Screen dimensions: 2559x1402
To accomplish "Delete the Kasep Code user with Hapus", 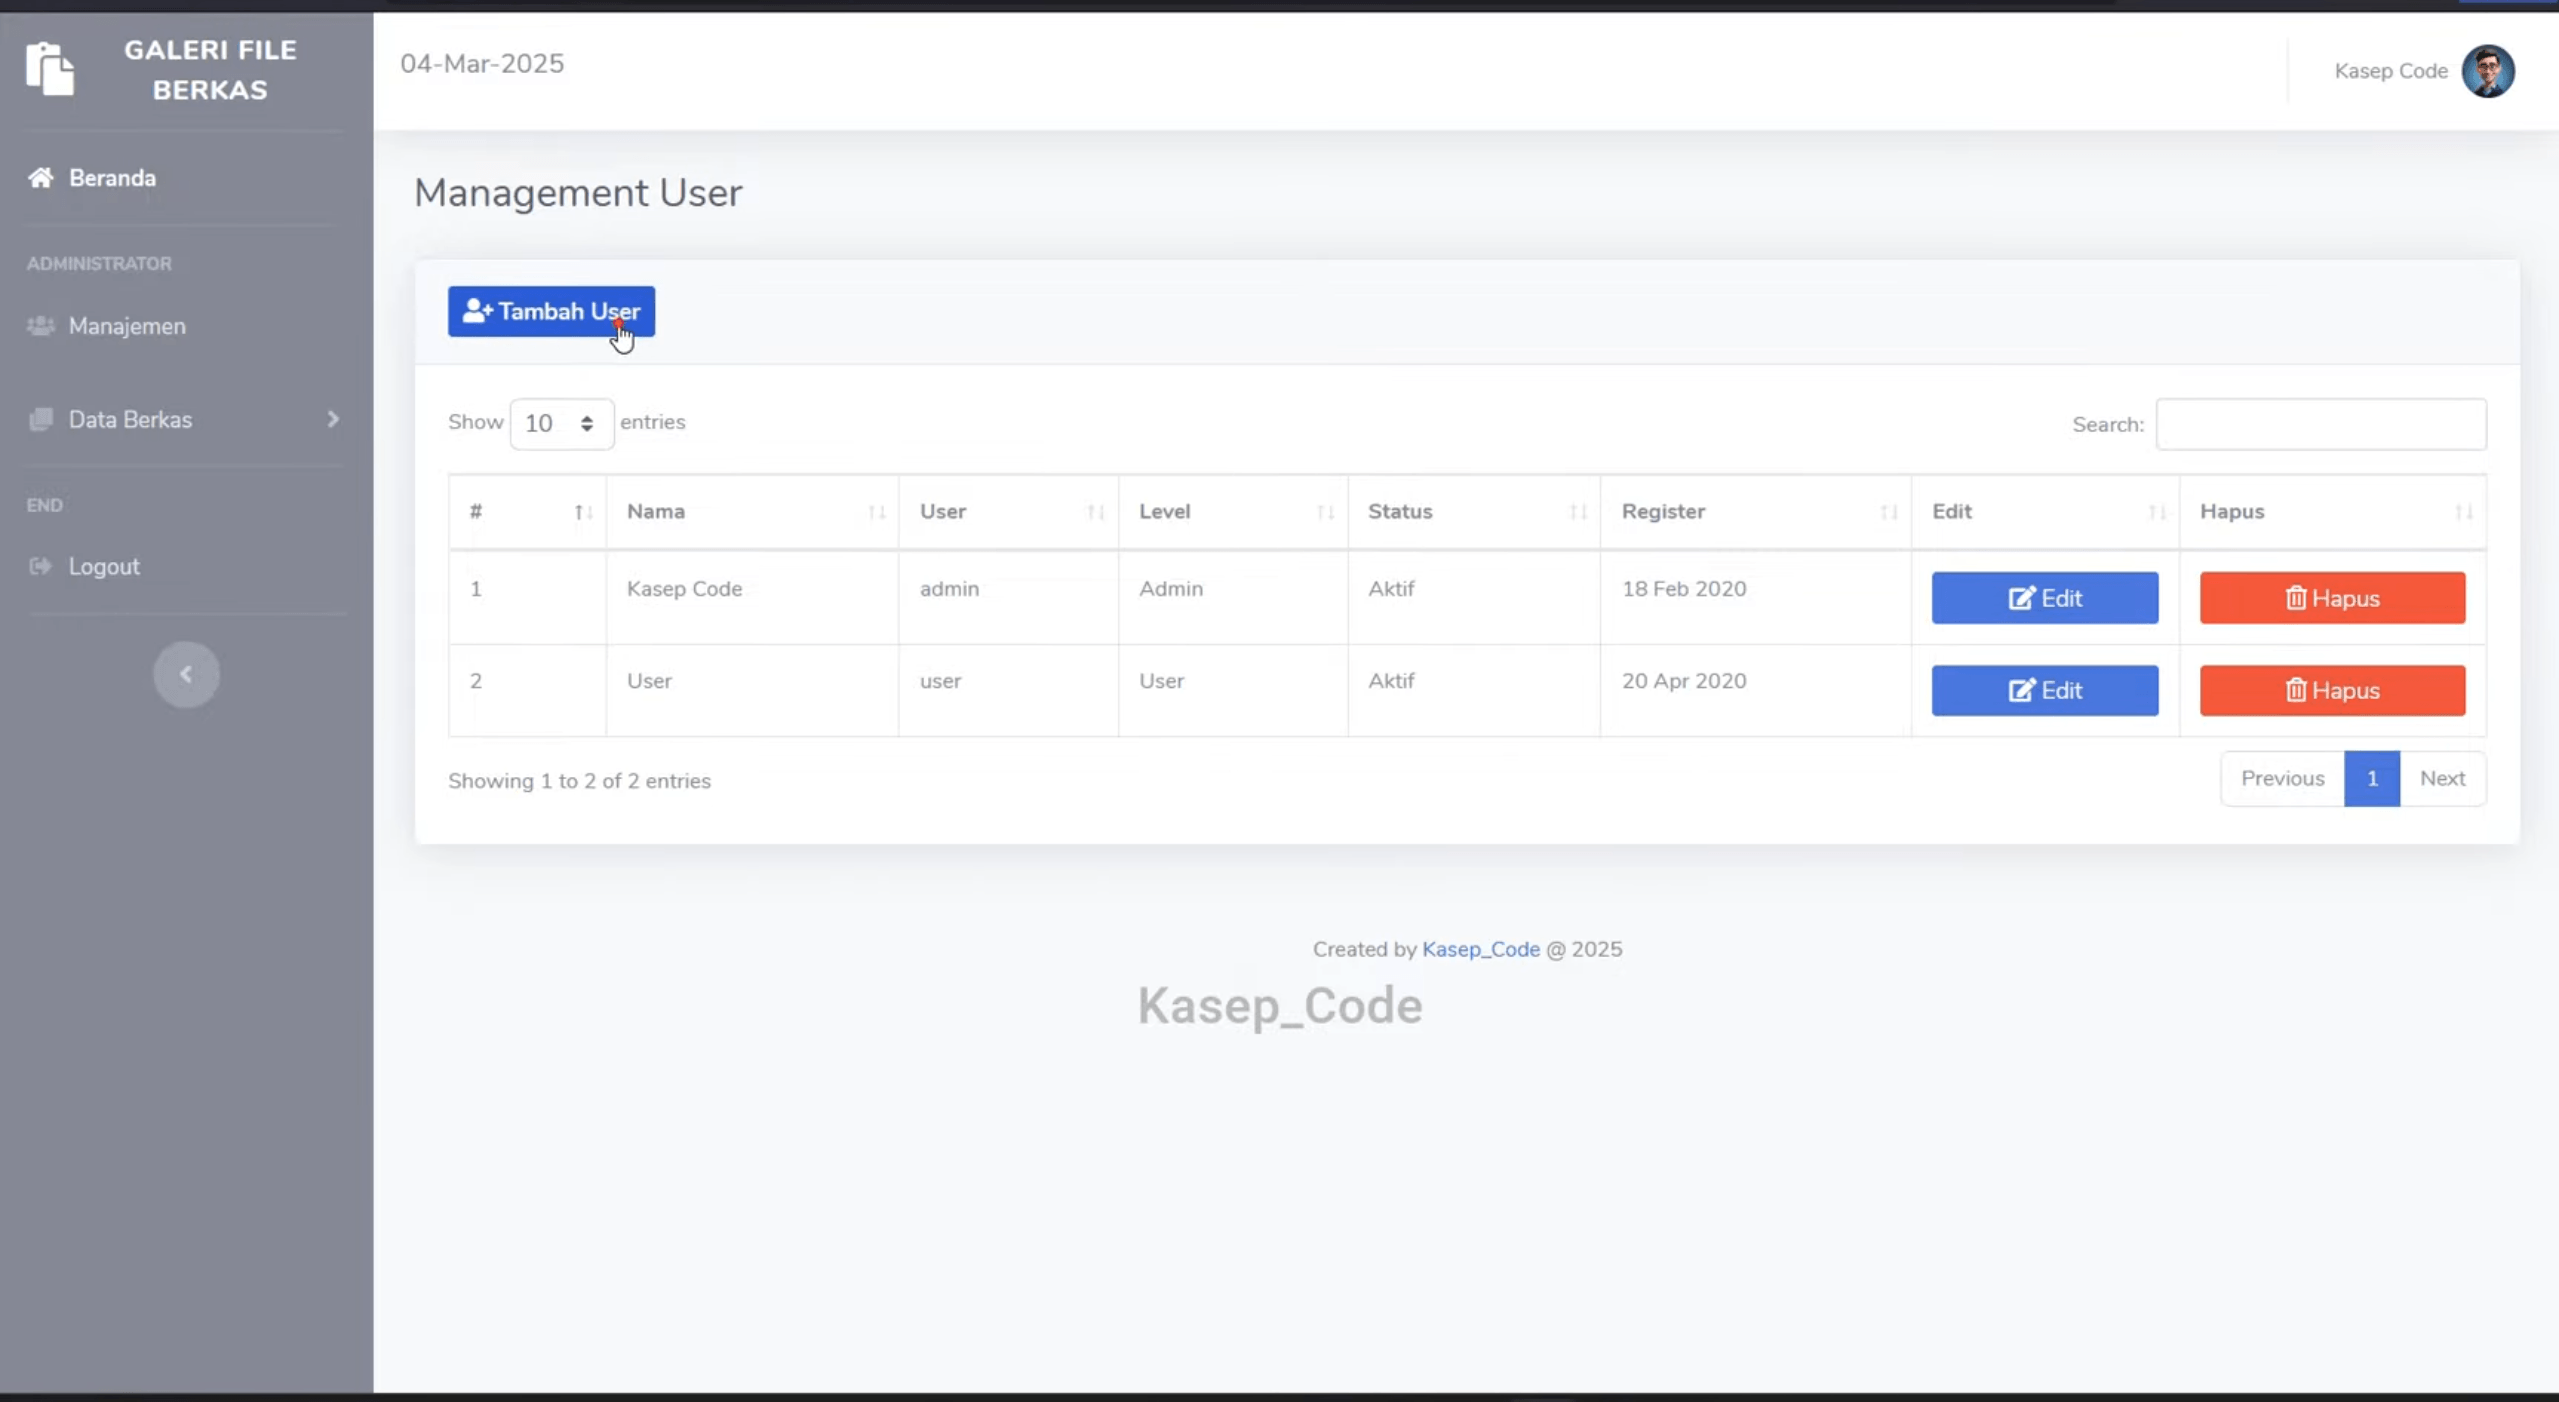I will tap(2332, 598).
